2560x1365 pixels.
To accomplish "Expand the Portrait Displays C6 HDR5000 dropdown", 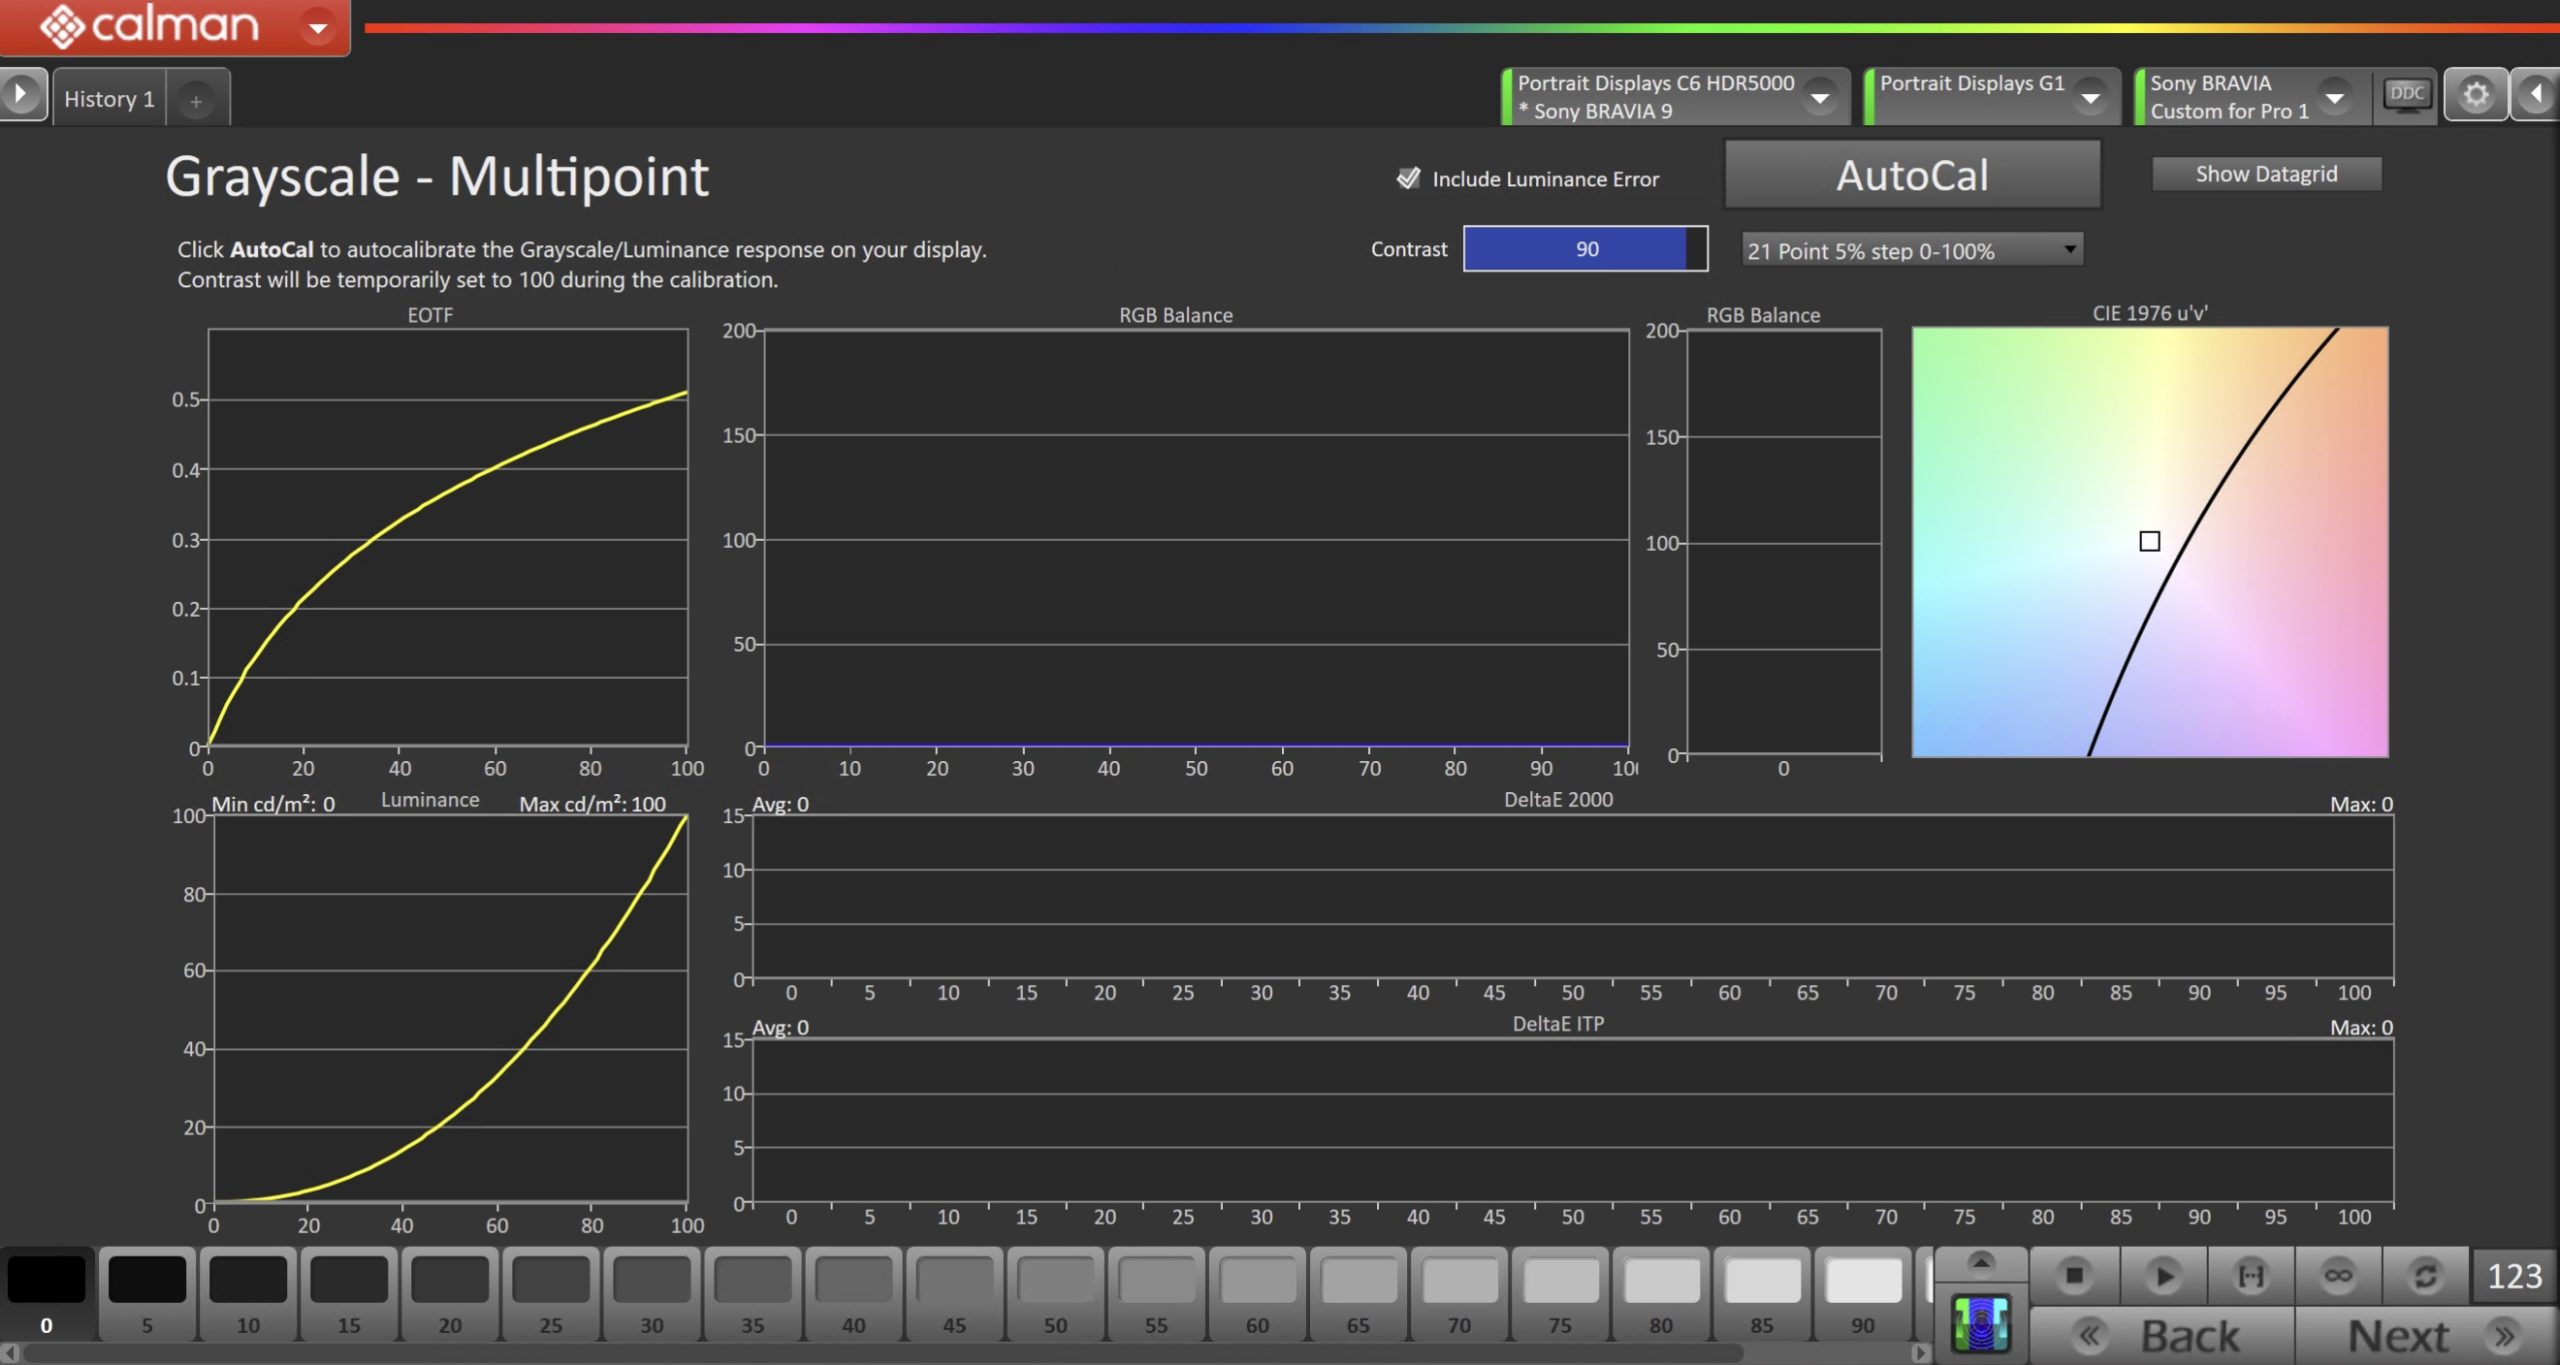I will [x=1820, y=97].
